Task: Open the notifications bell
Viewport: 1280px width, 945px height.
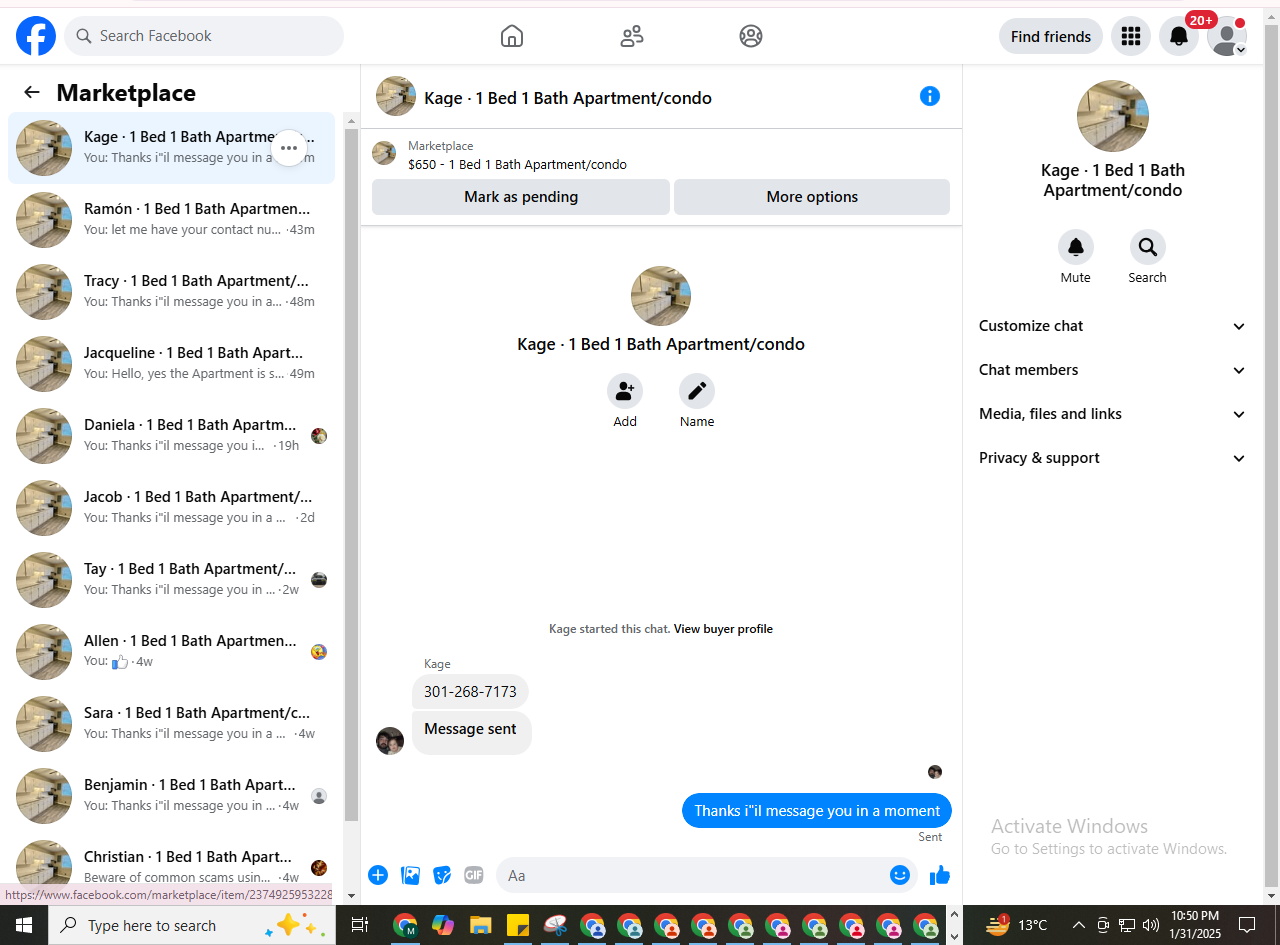Action: click(x=1179, y=36)
